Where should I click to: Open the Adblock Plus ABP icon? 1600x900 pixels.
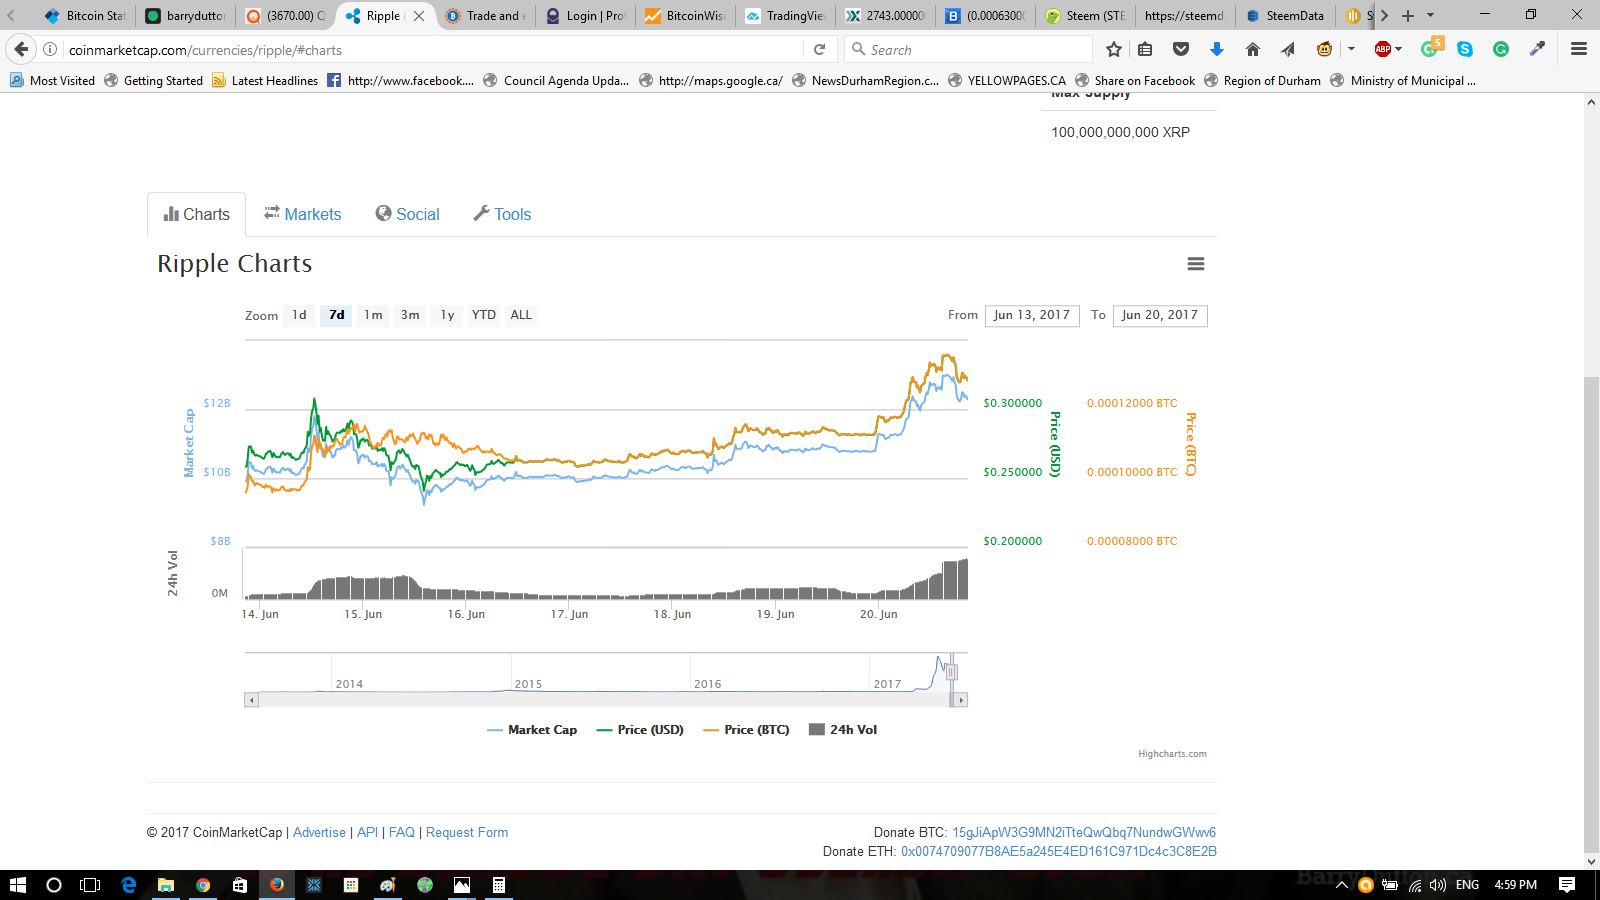(1383, 49)
